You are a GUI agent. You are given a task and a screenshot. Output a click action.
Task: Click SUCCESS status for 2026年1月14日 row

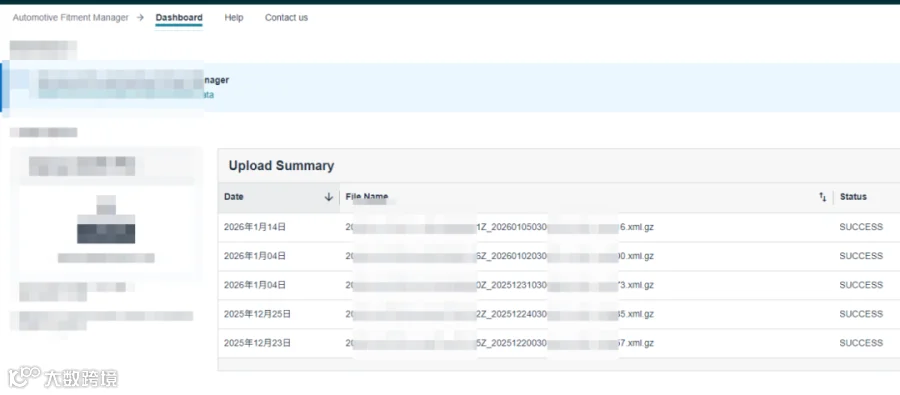861,227
